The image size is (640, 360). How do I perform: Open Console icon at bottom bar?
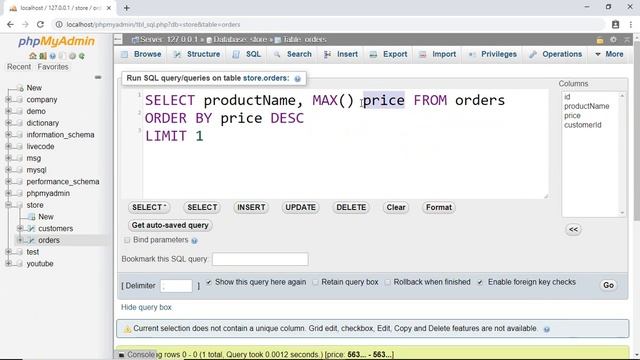coord(122,355)
